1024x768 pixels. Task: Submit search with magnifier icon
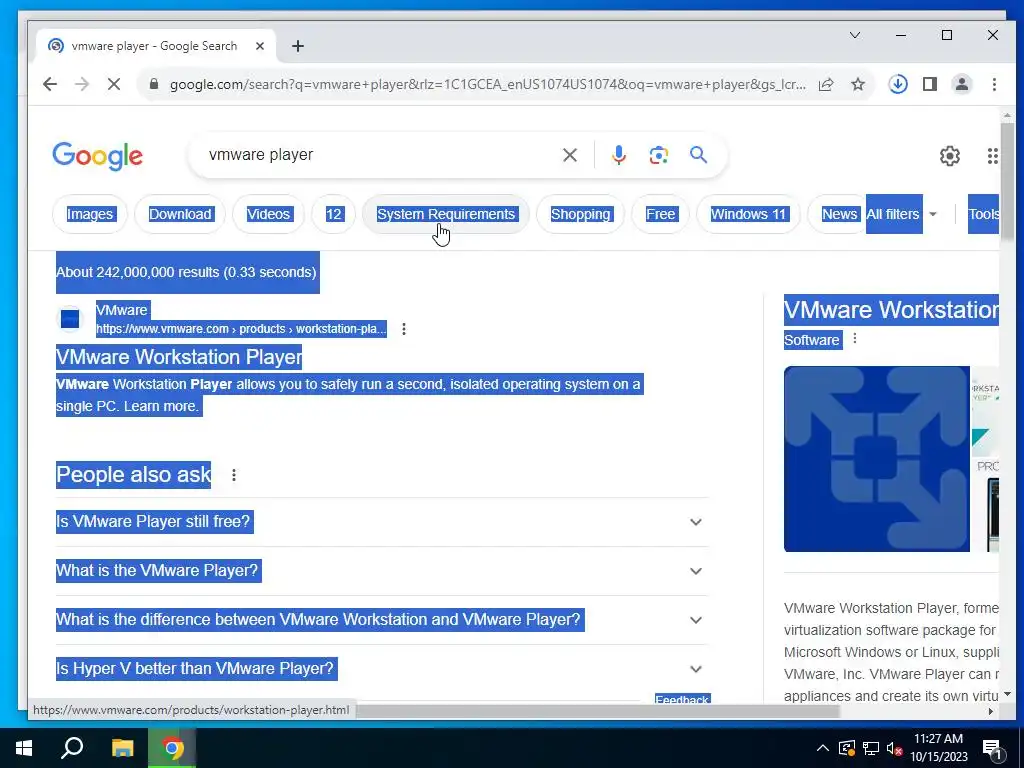[698, 155]
